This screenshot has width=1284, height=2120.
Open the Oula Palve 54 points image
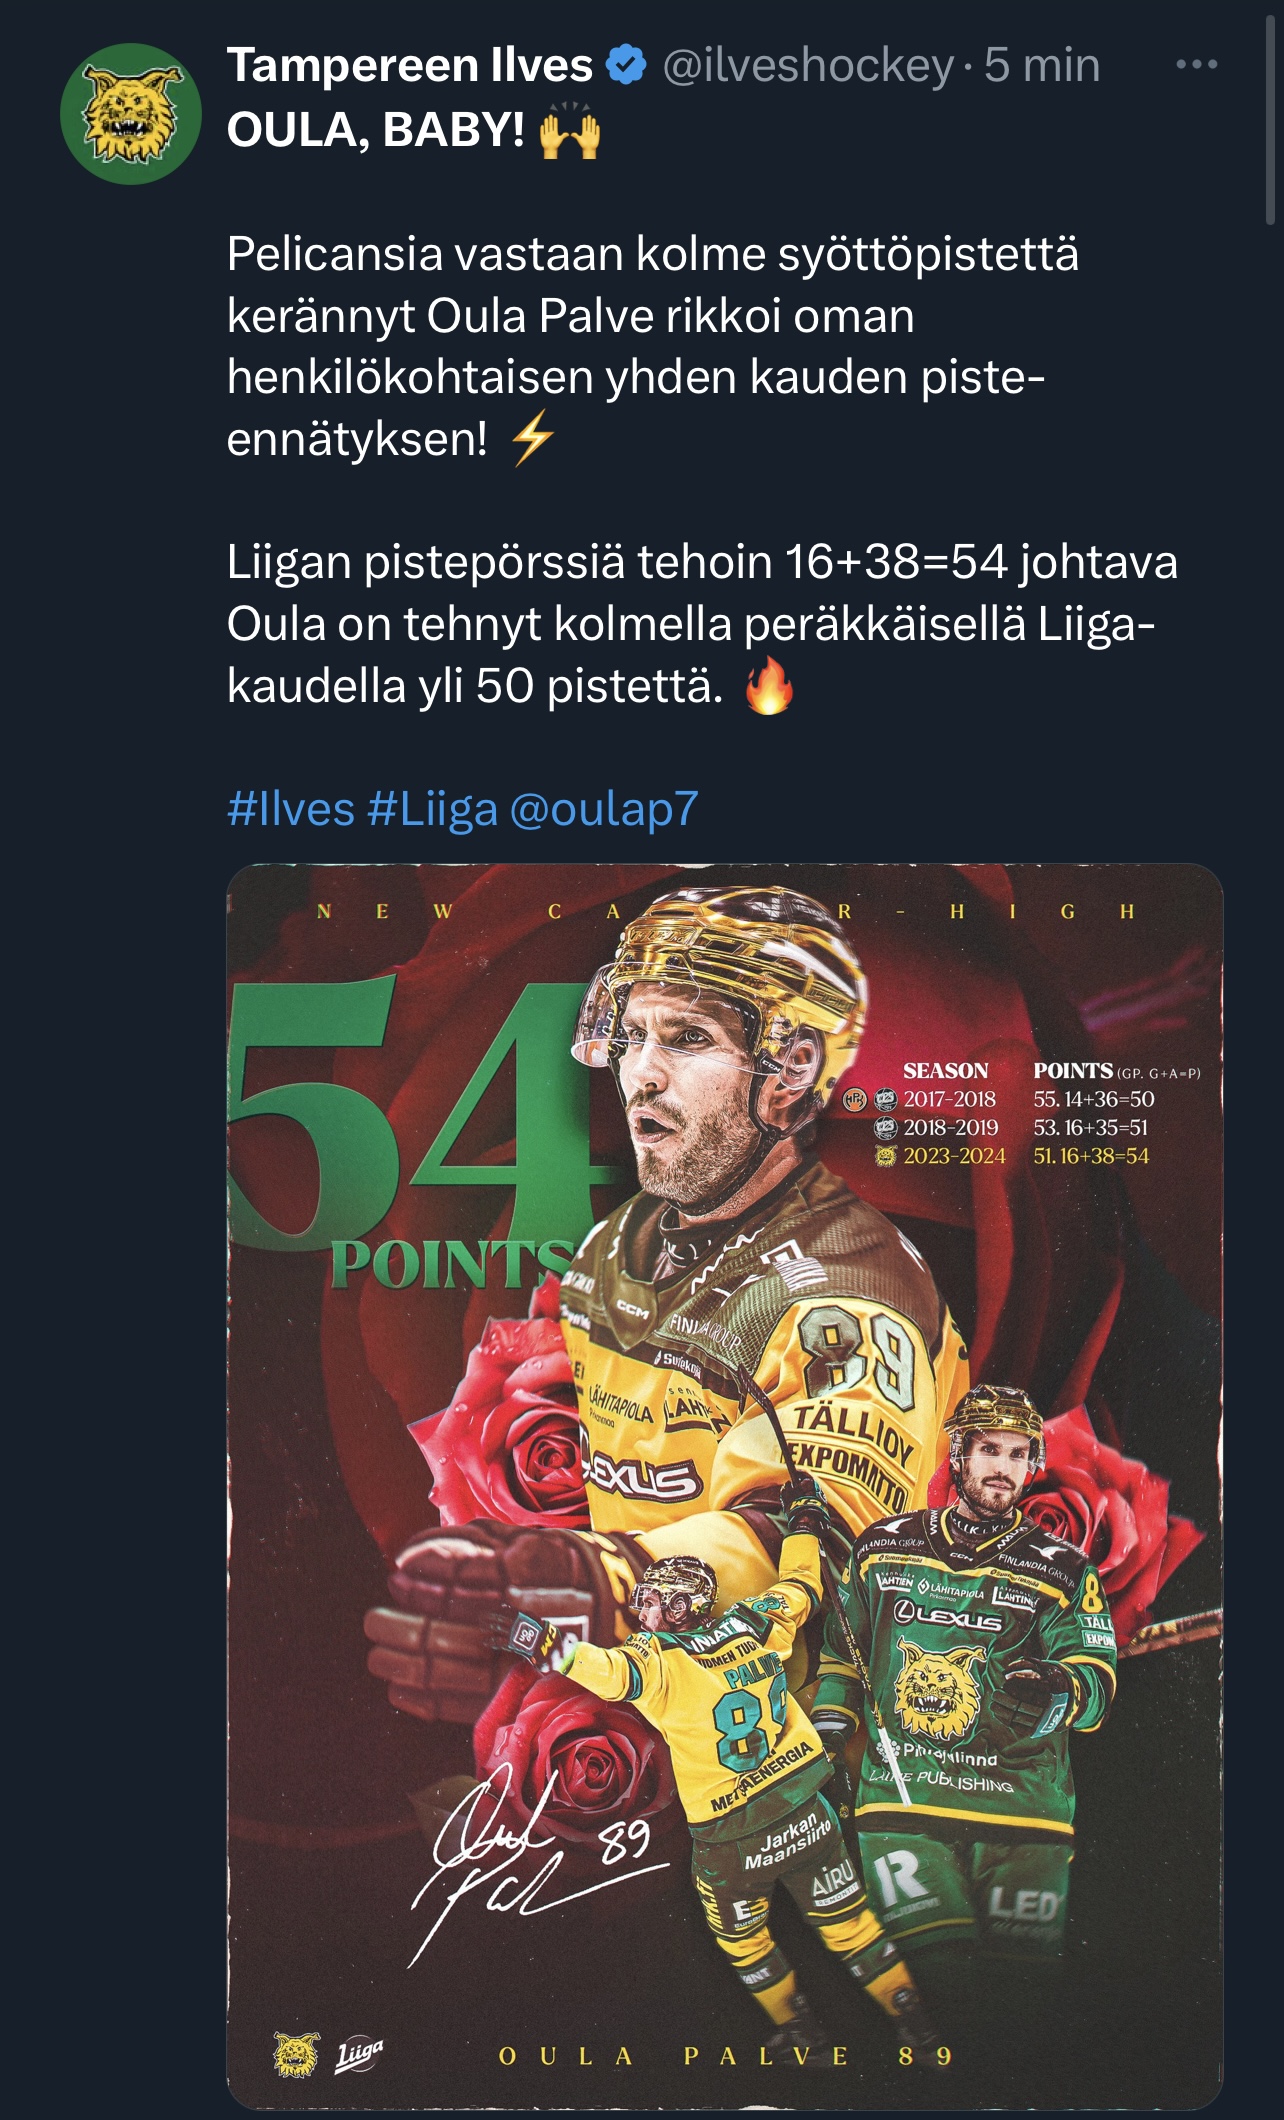click(x=725, y=1486)
